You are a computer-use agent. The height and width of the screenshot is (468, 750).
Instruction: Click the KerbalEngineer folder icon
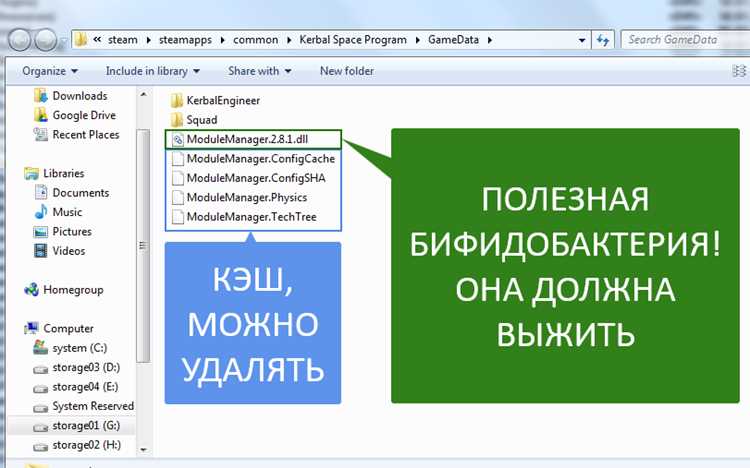(177, 100)
